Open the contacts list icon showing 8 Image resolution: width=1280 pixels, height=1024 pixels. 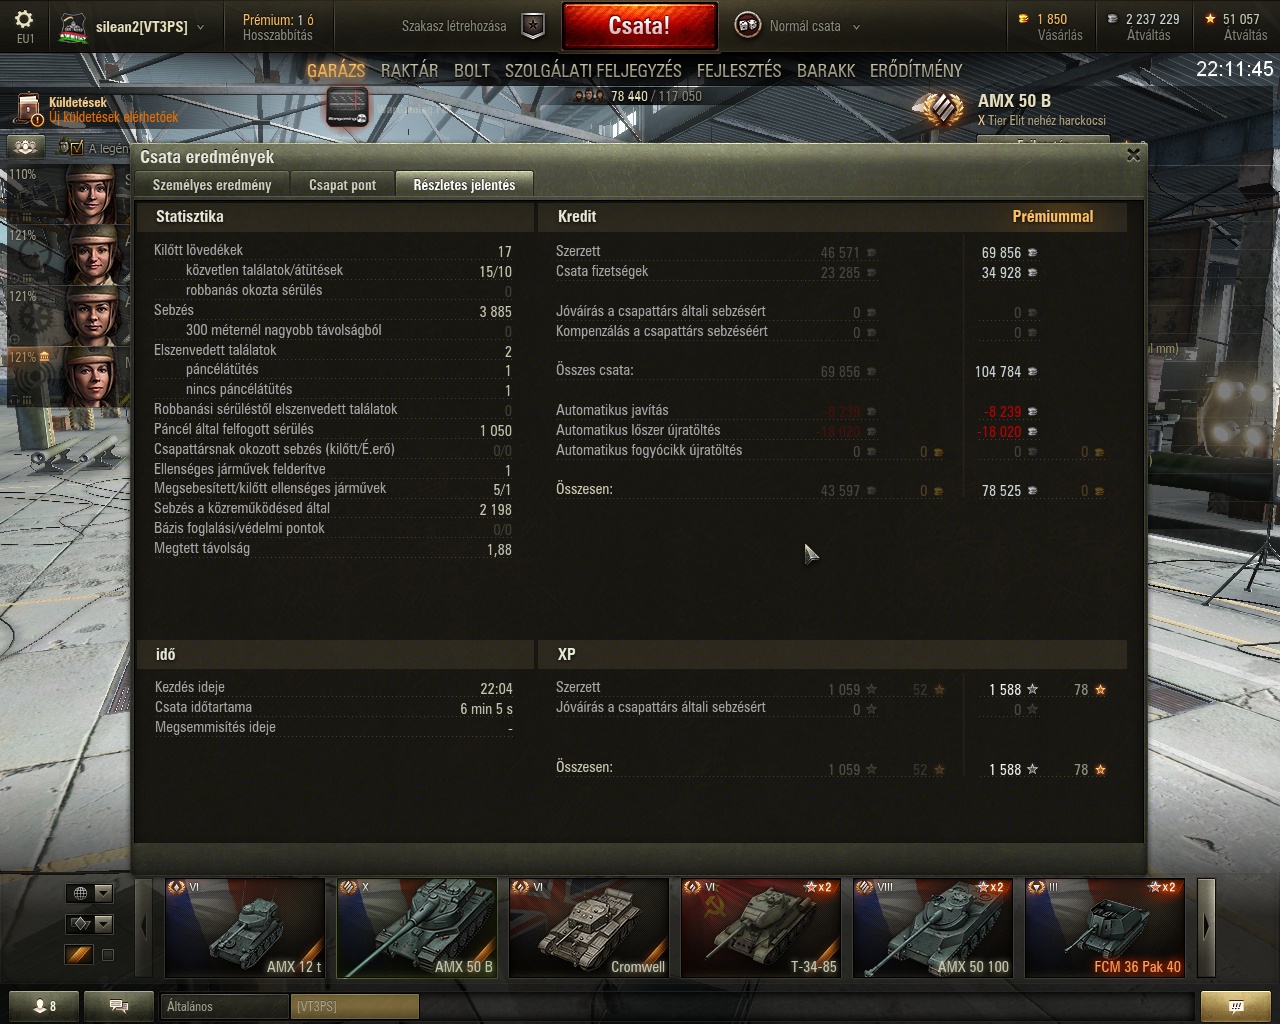45,1006
